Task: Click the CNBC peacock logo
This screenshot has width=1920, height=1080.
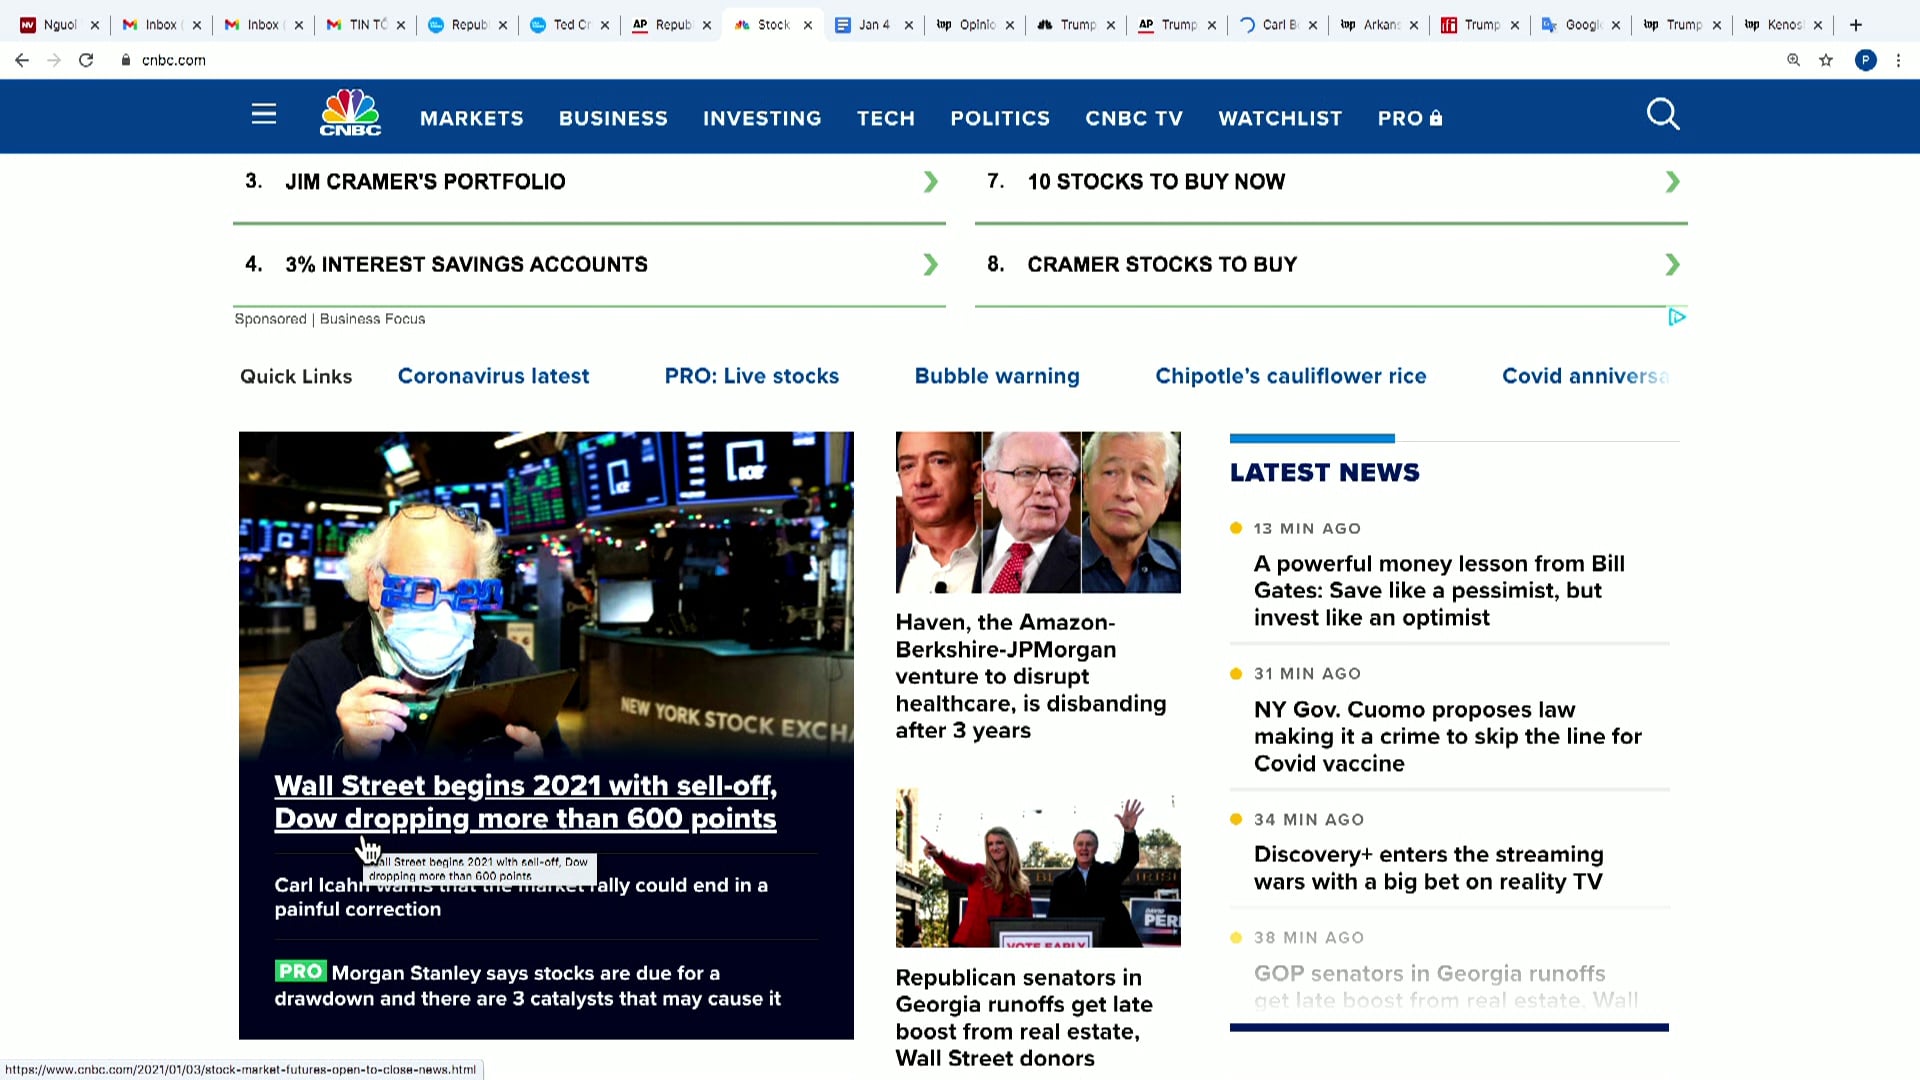Action: click(350, 113)
